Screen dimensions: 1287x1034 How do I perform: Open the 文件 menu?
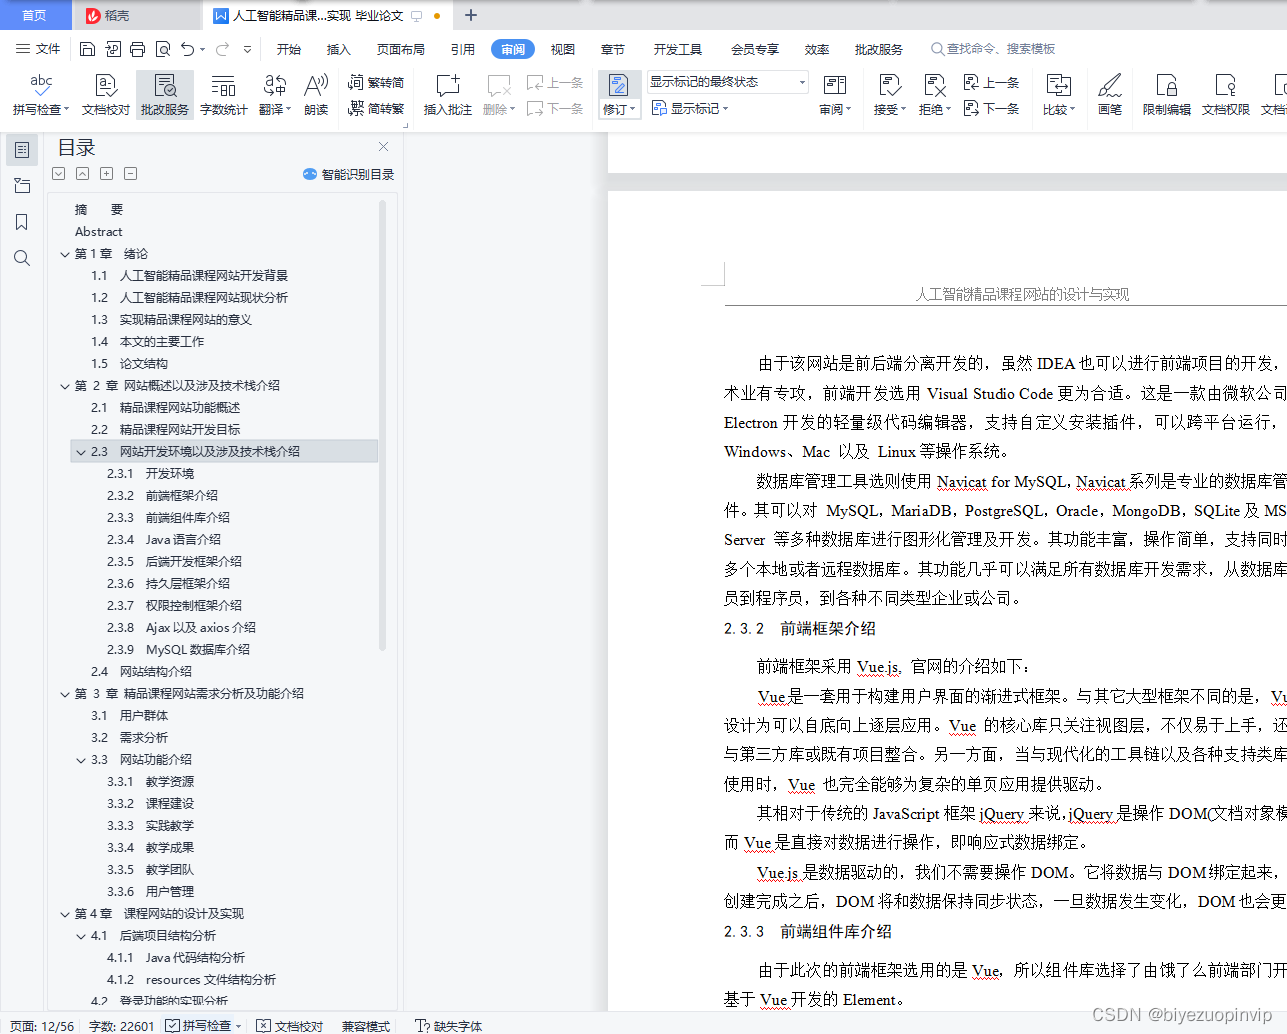click(x=38, y=49)
